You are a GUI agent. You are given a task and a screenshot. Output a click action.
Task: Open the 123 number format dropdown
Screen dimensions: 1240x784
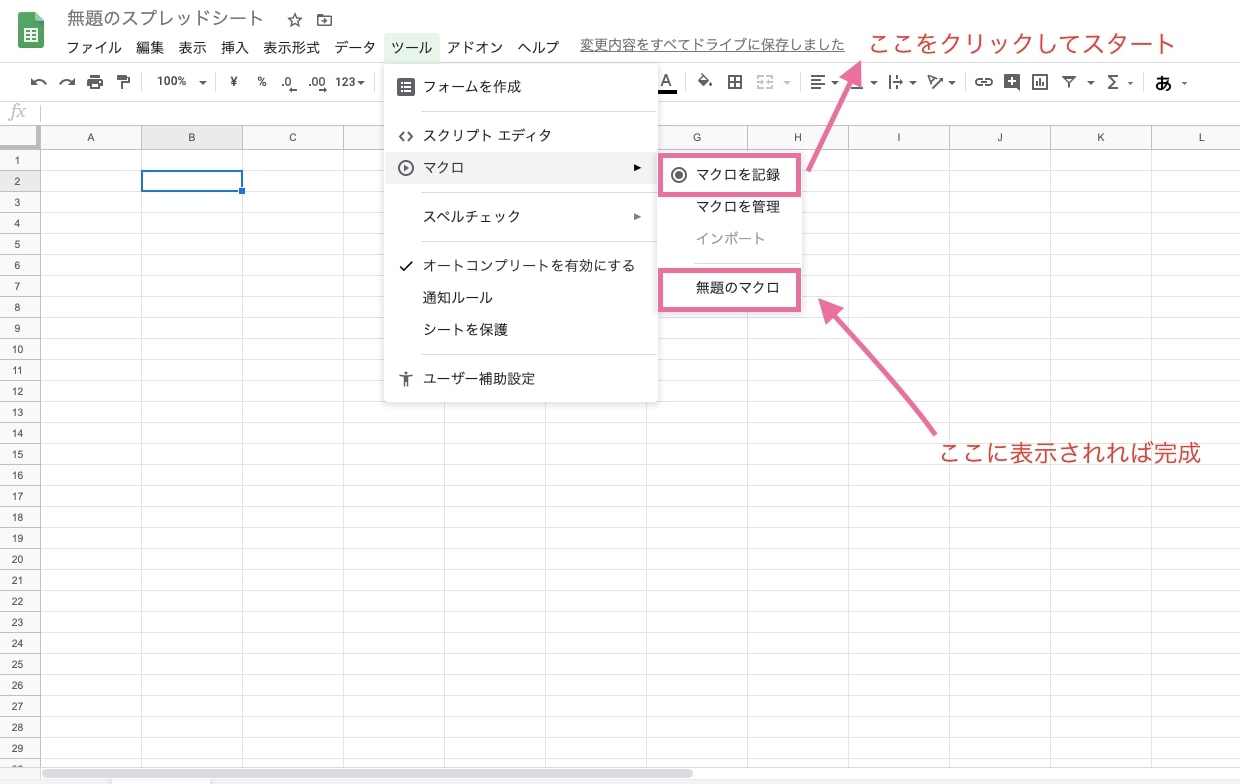350,82
